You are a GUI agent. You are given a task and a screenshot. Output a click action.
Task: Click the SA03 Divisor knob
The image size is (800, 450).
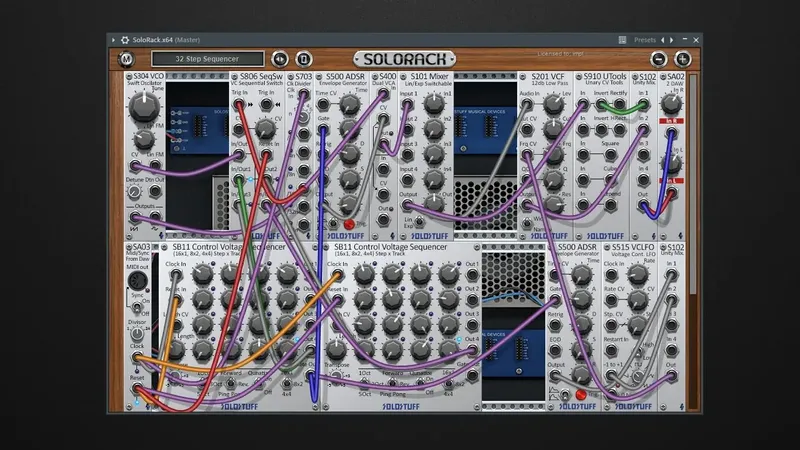(137, 335)
